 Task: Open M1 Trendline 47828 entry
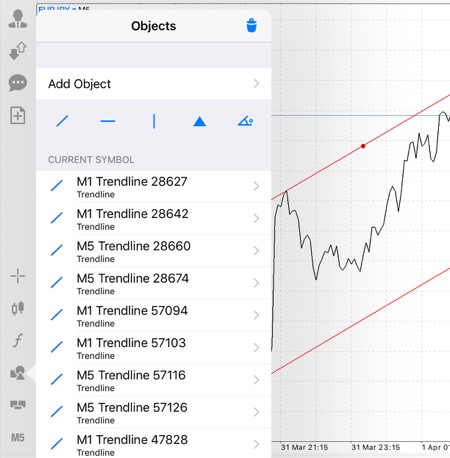(154, 444)
